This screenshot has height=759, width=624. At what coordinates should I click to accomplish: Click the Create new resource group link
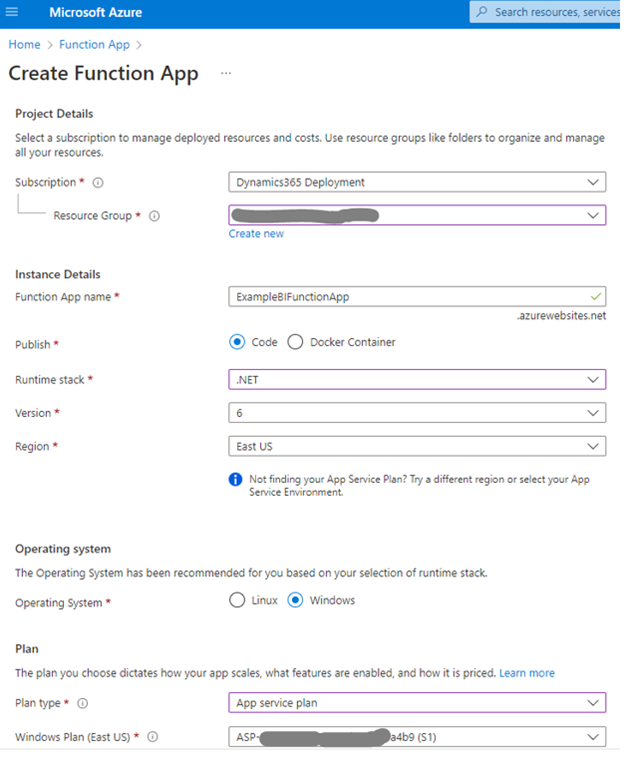256,234
